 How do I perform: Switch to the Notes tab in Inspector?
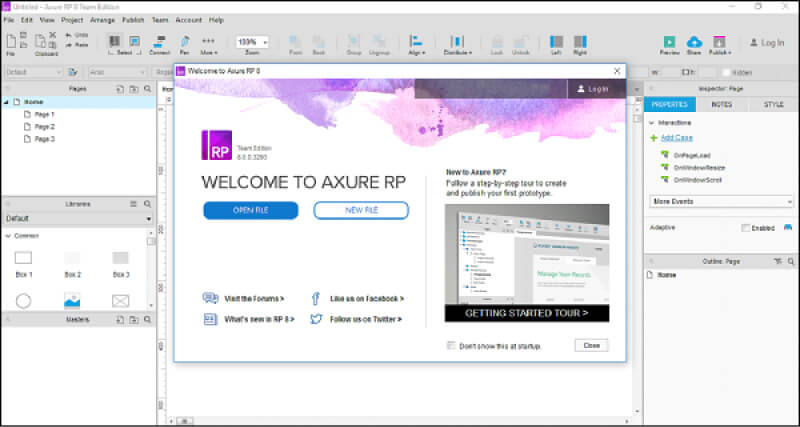click(x=720, y=104)
